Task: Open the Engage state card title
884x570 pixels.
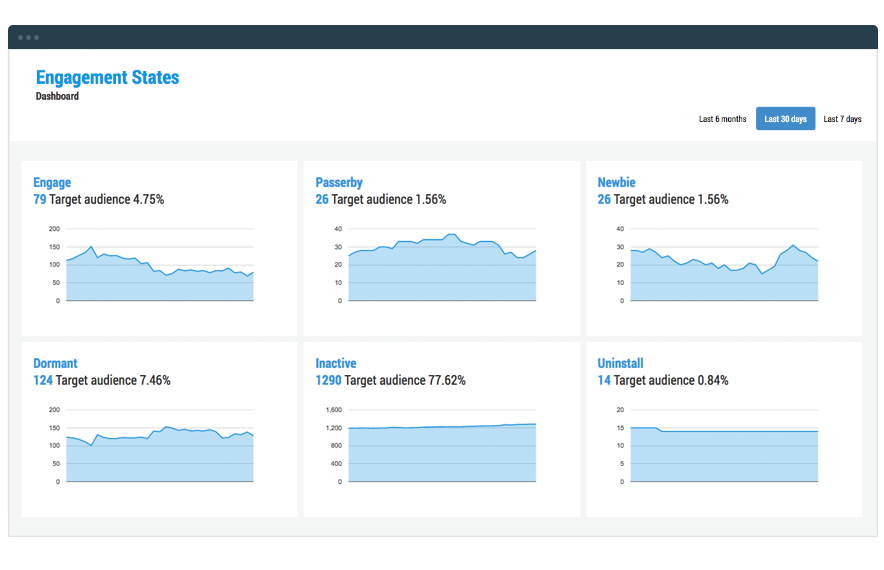Action: 52,183
